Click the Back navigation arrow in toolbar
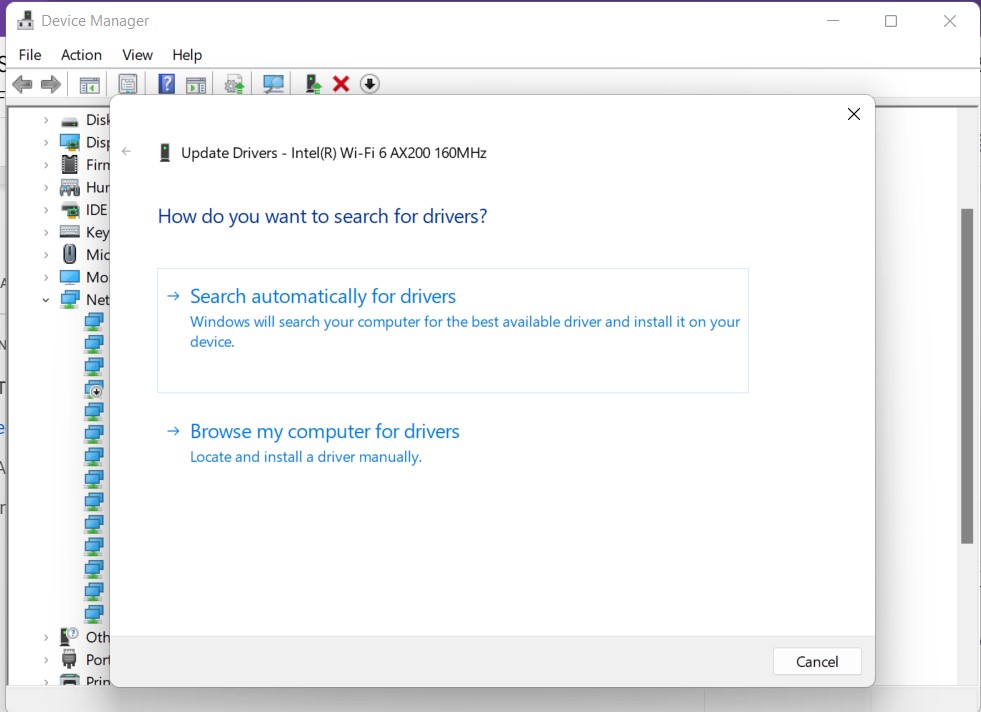Viewport: 981px width, 712px height. coord(22,84)
